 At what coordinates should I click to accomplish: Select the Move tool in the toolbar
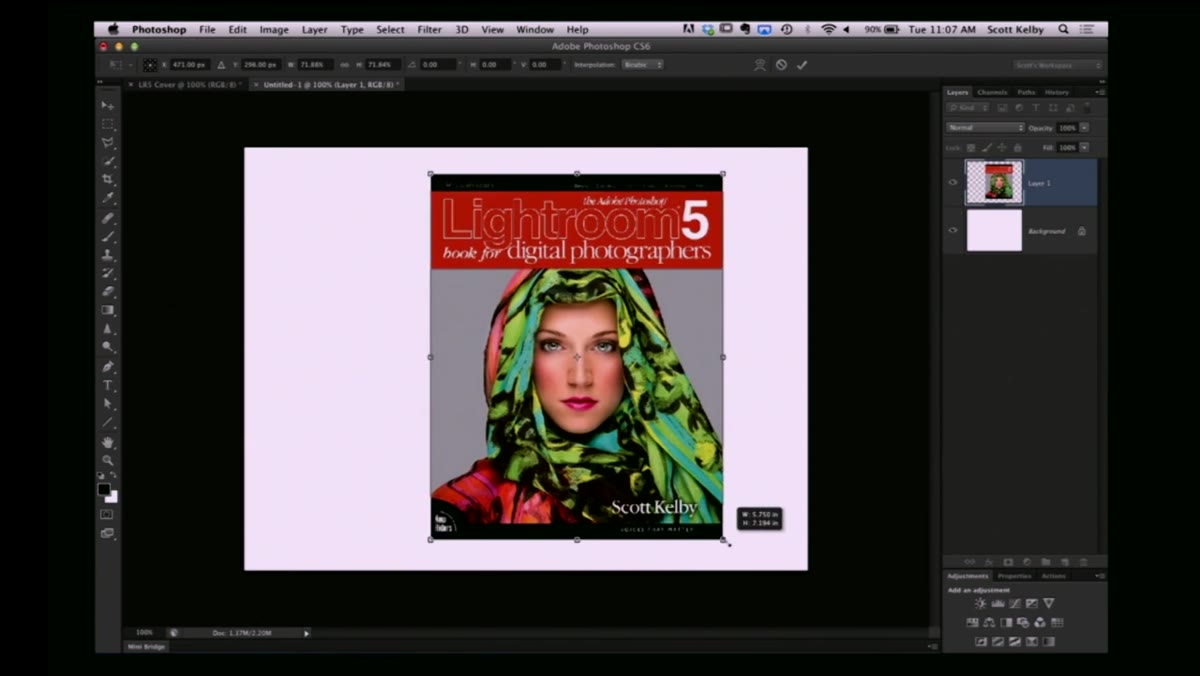point(107,105)
